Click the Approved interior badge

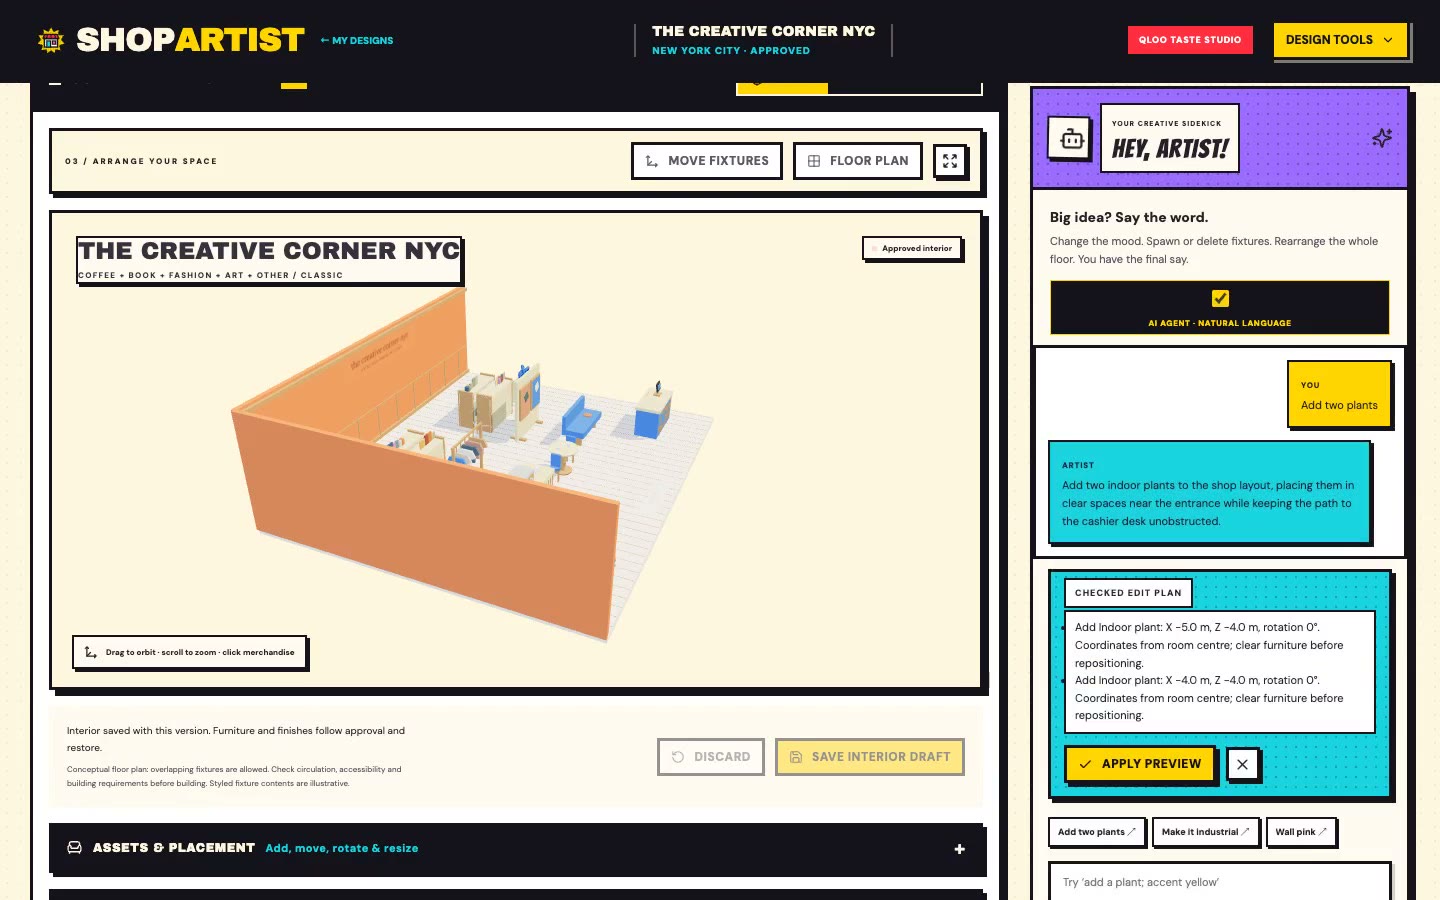(x=912, y=248)
